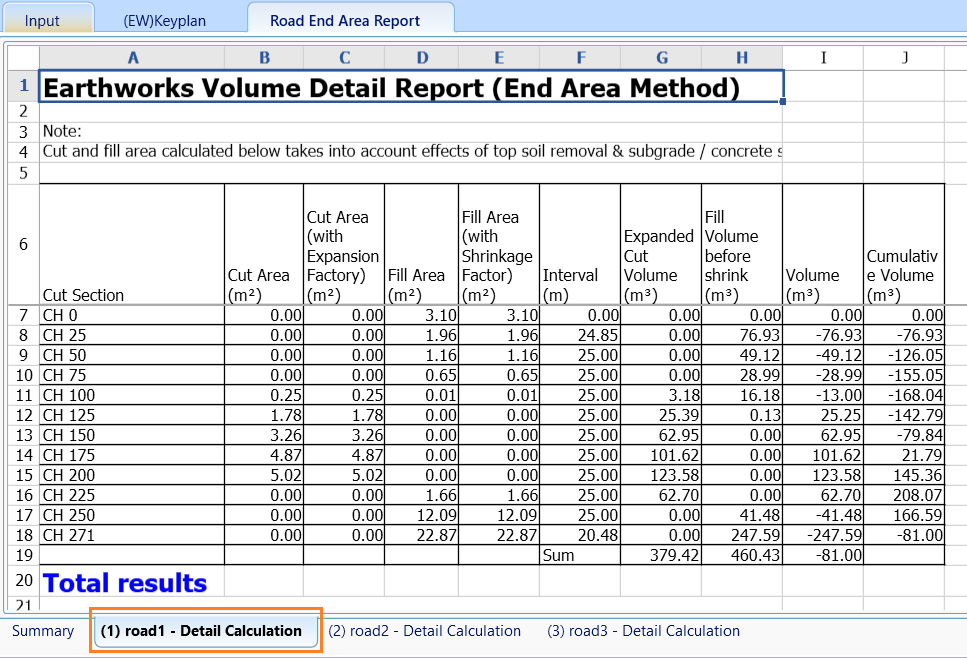The width and height of the screenshot is (967, 658).
Task: Select column A header
Action: [132, 58]
